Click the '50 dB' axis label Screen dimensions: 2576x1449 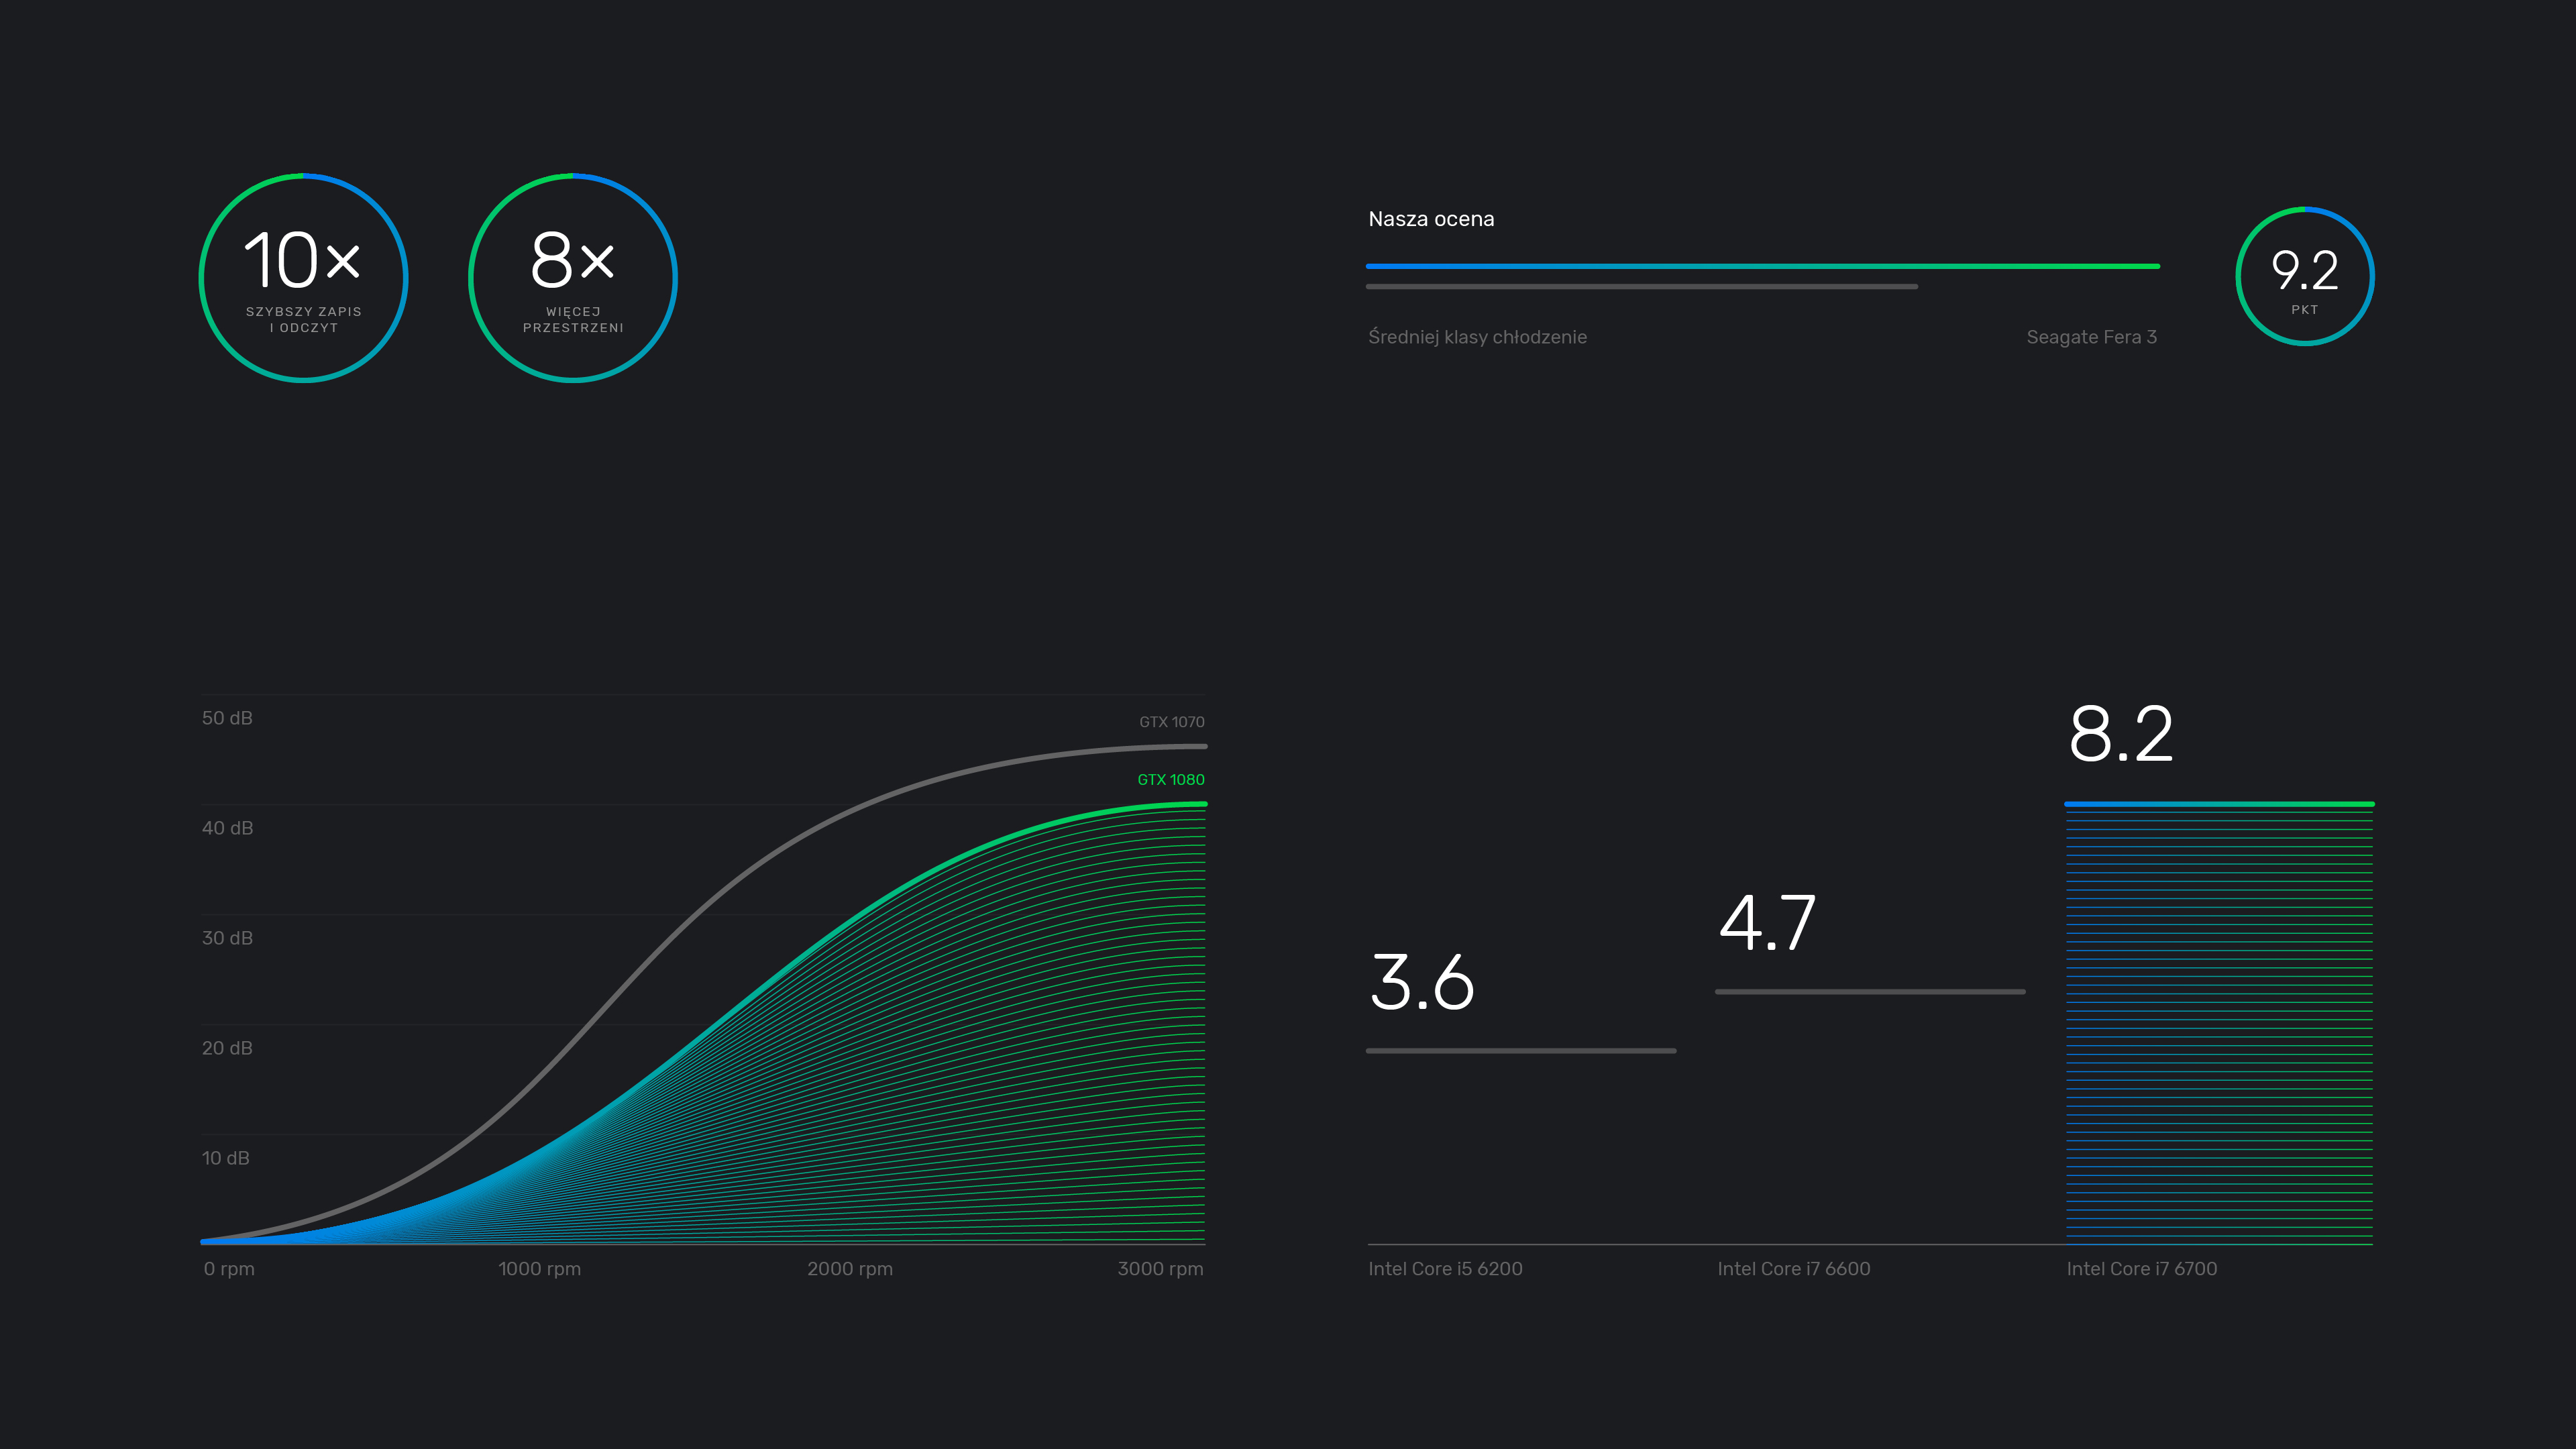(227, 718)
